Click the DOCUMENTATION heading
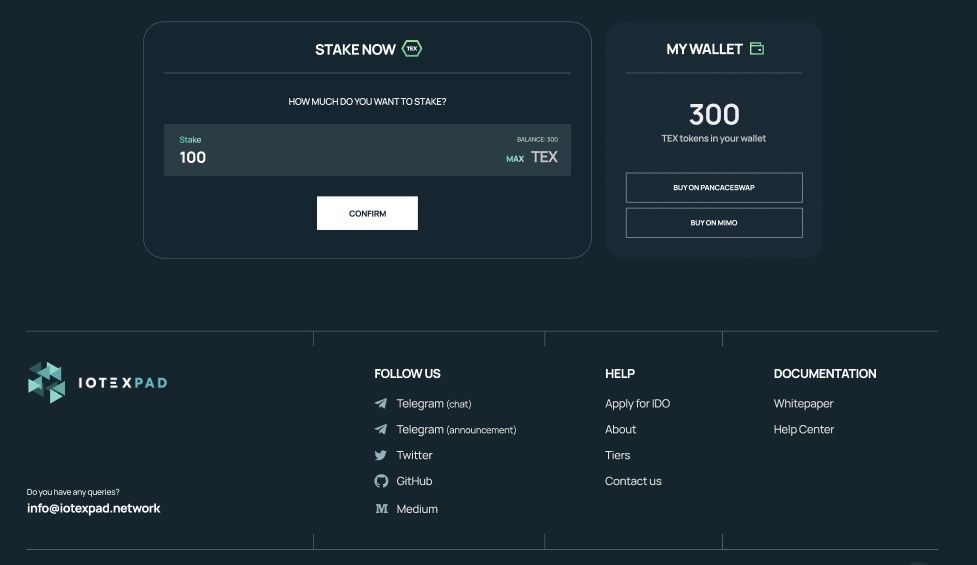 coord(825,374)
